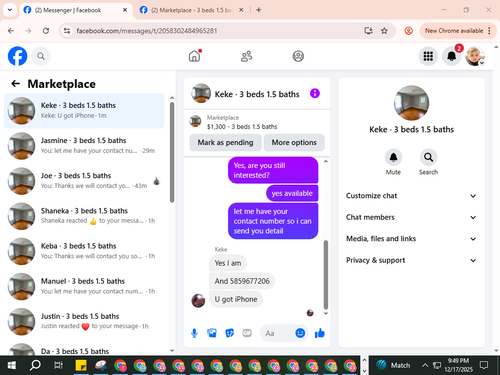The image size is (500, 375).
Task: Click the install app icon in address bar
Action: point(368,31)
